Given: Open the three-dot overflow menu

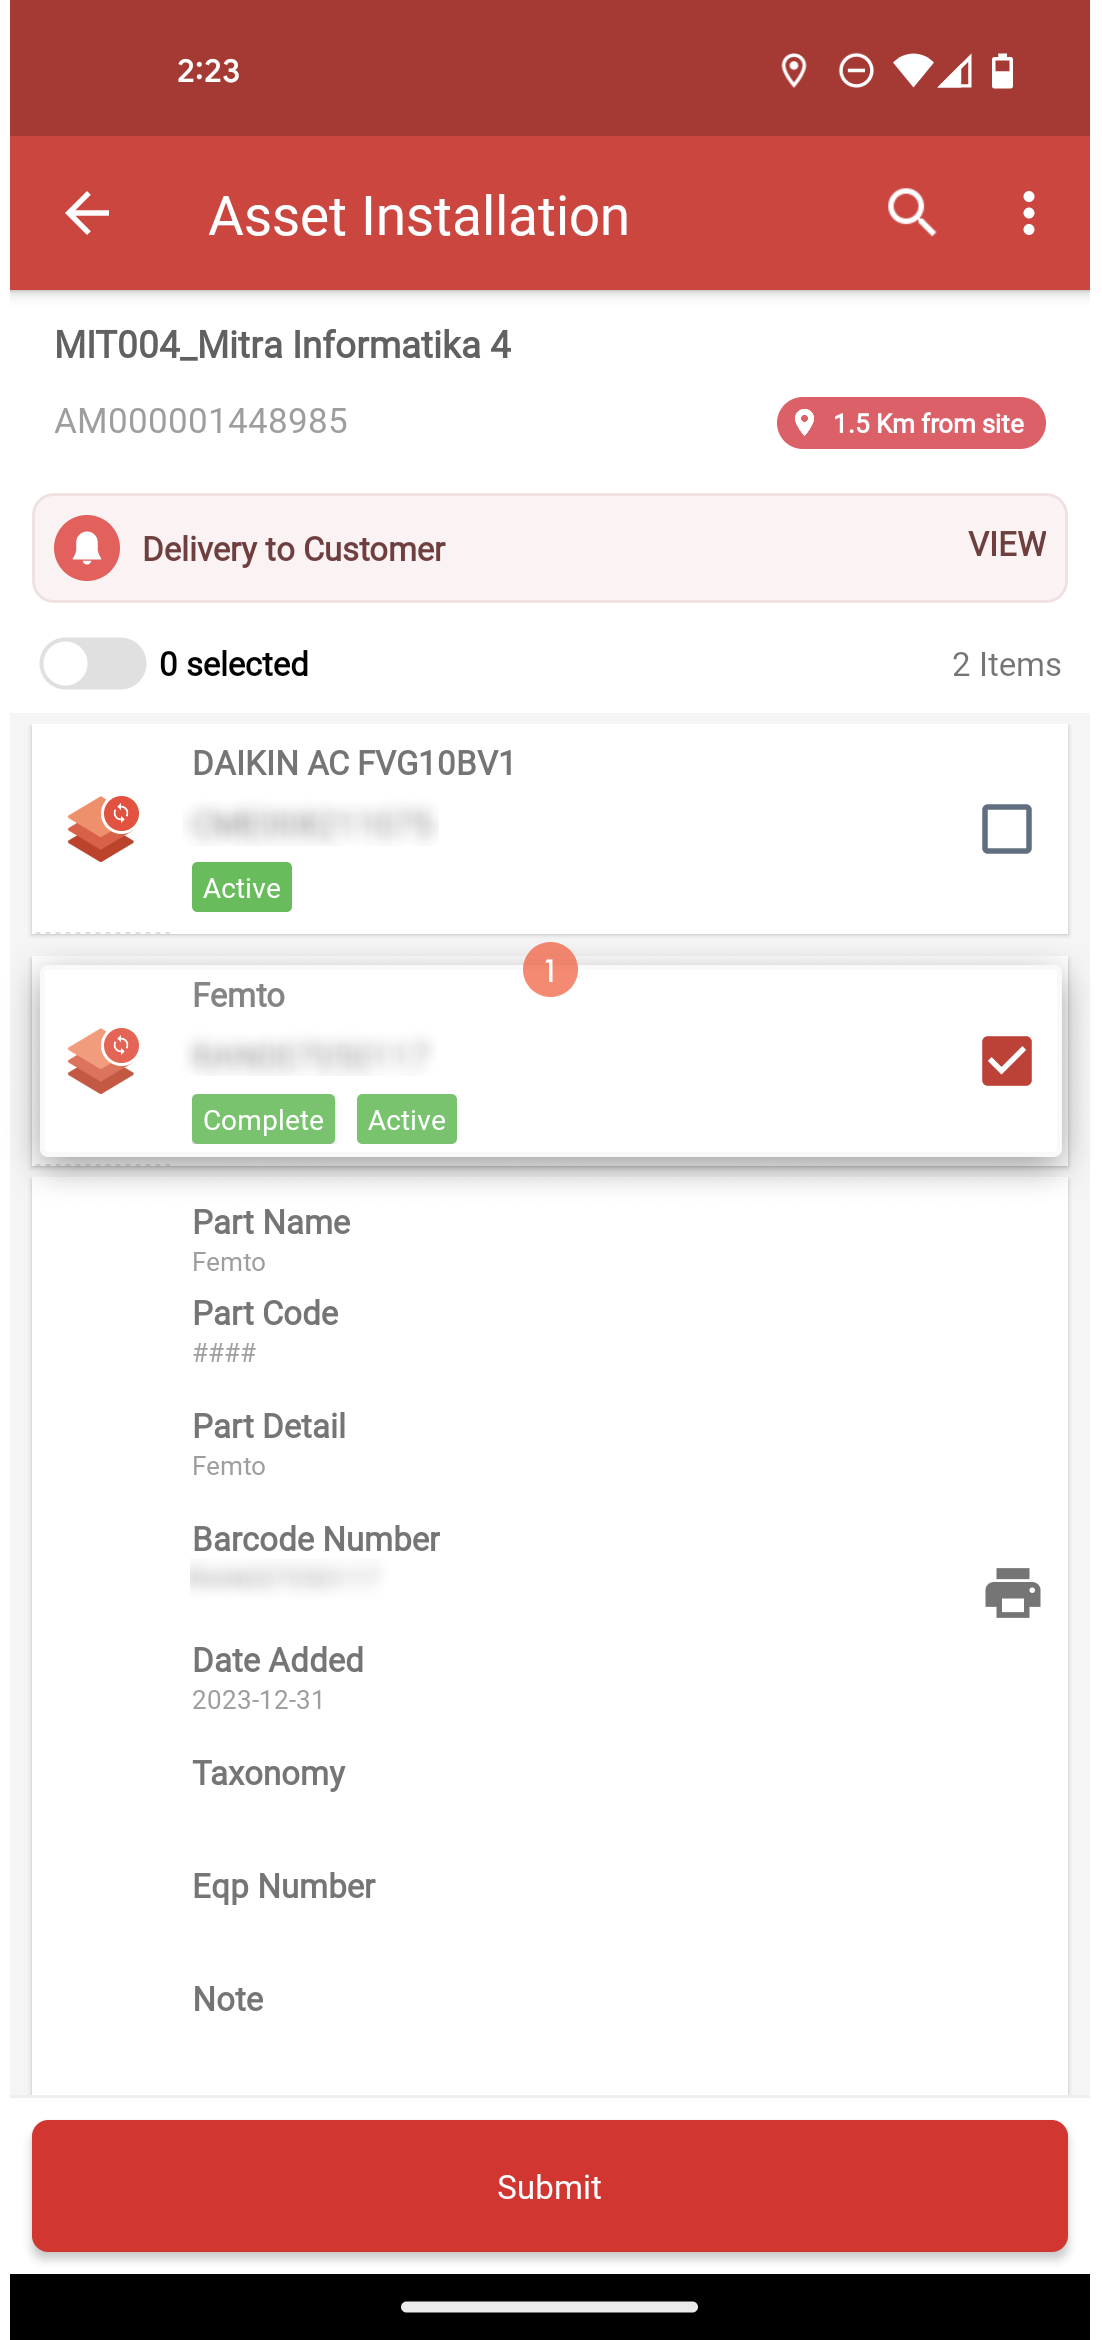Looking at the screenshot, I should [1028, 213].
